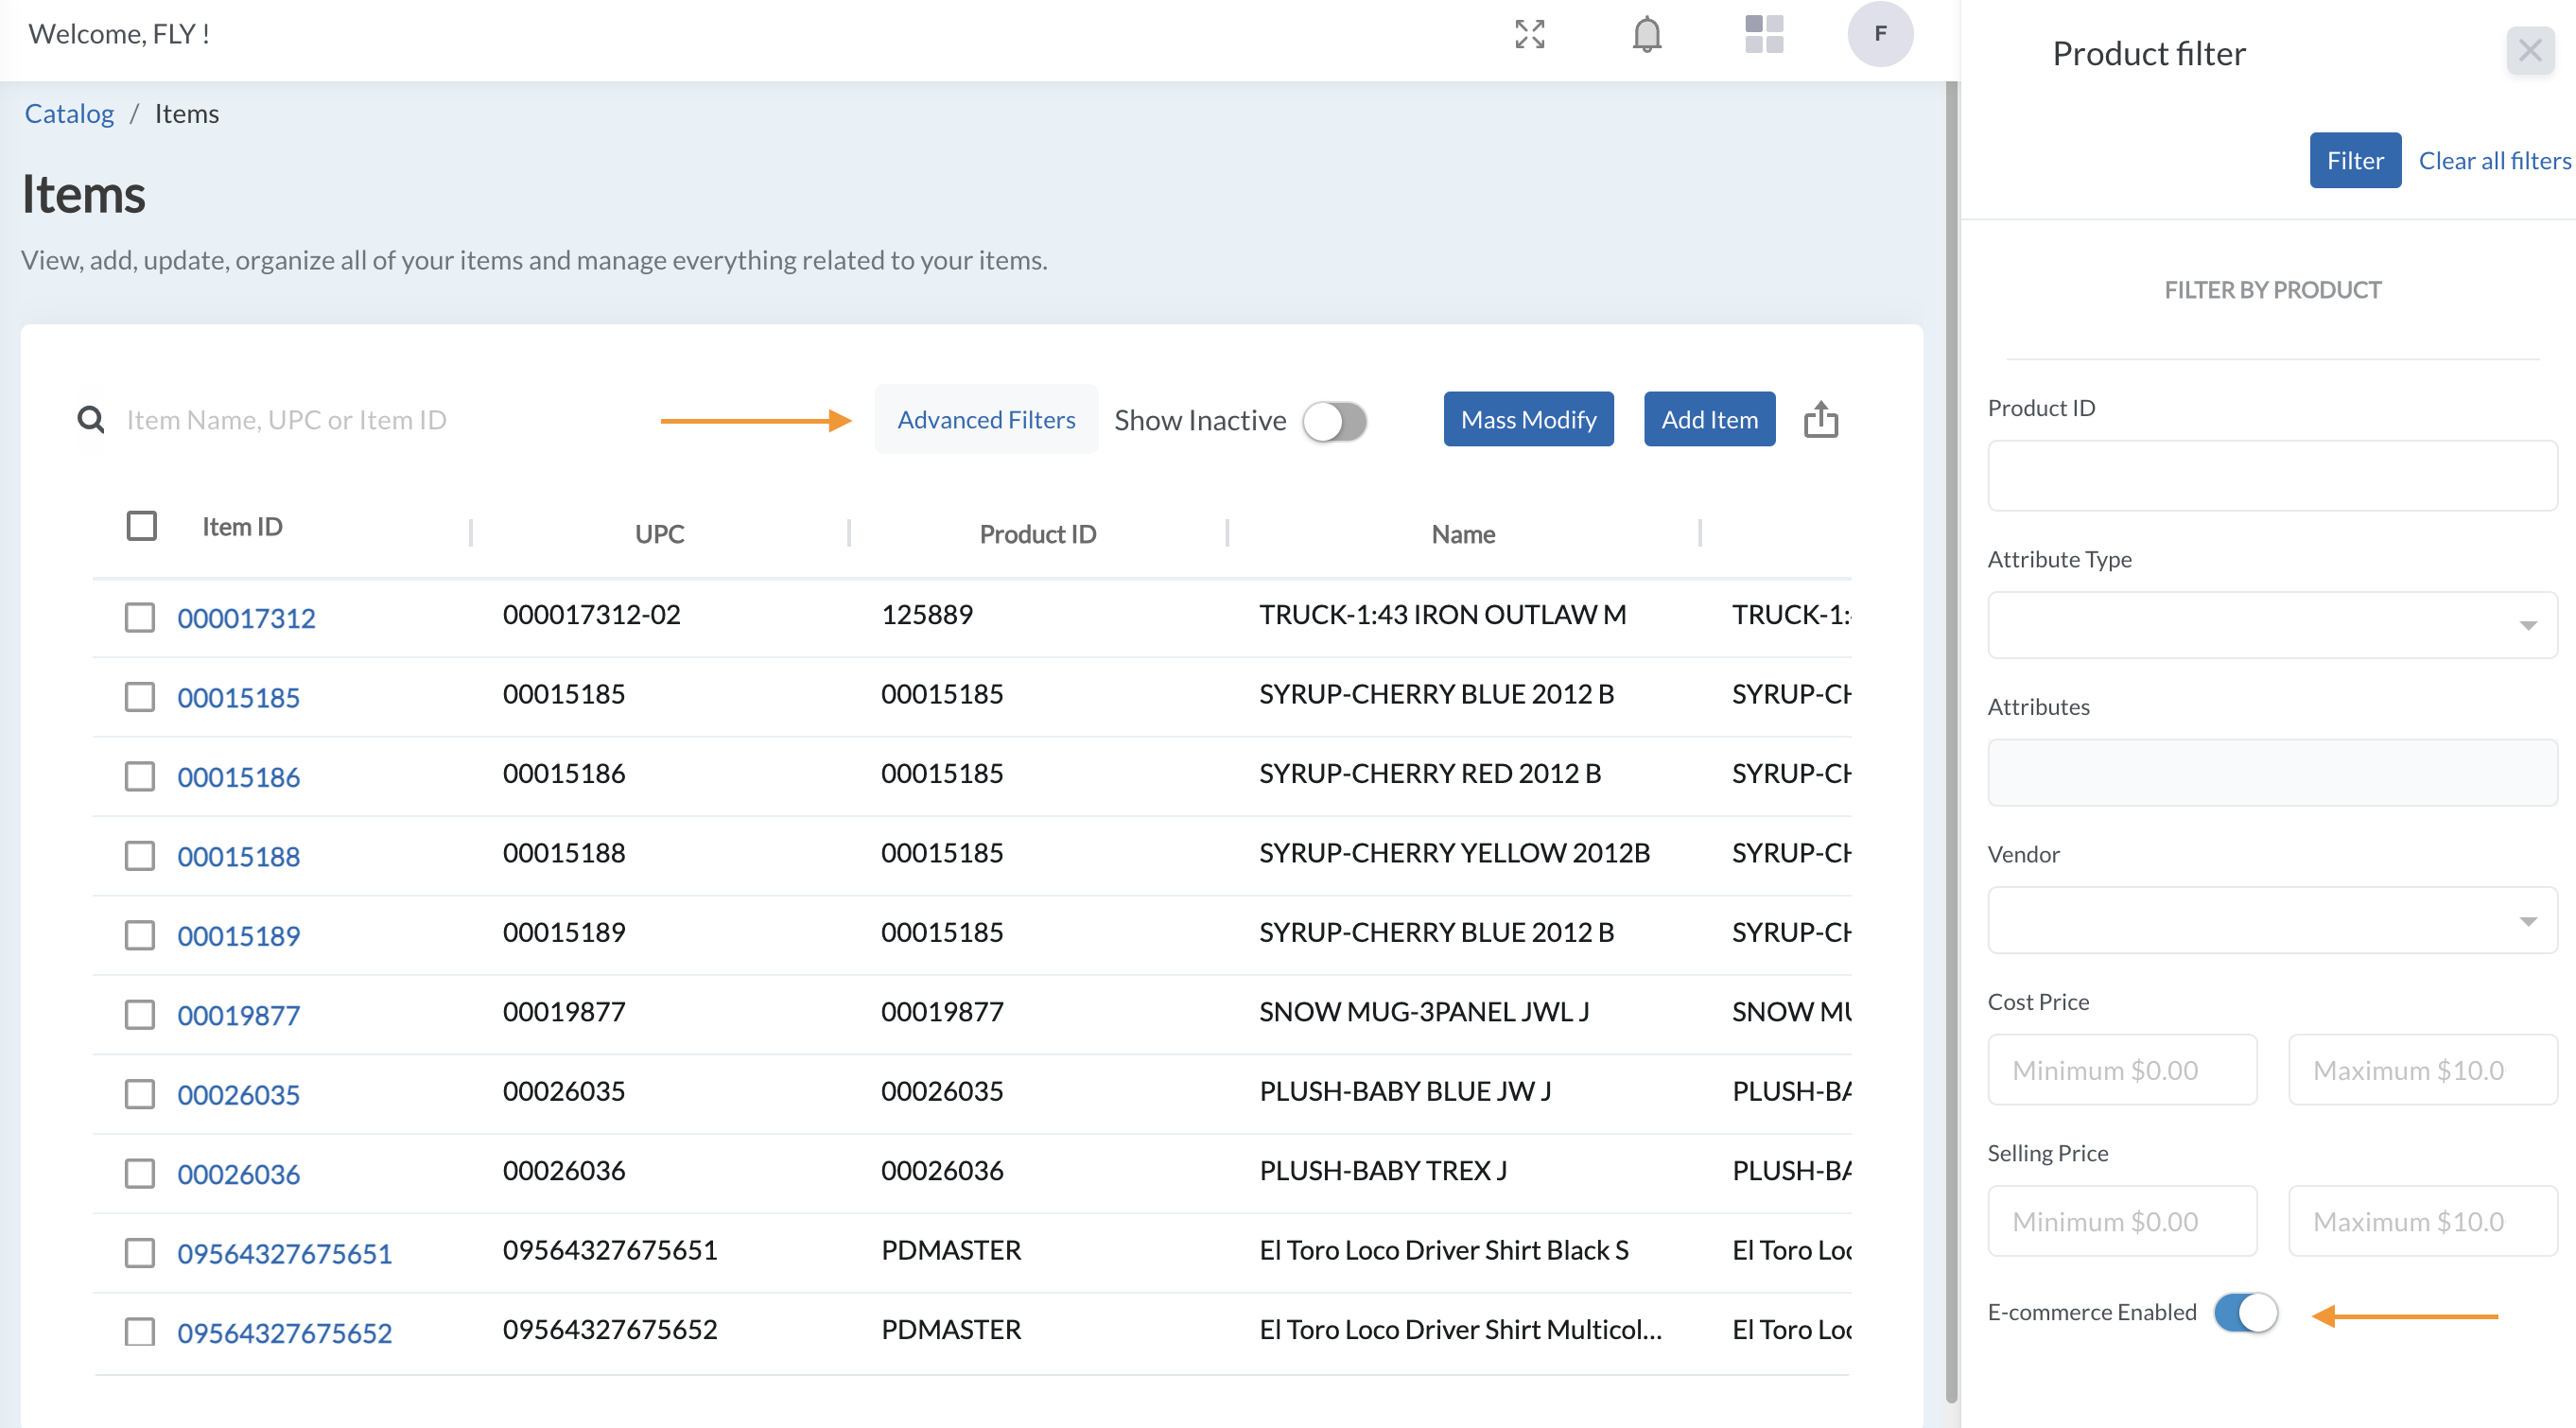Click the search magnifier icon
The height and width of the screenshot is (1428, 2576).
point(91,420)
